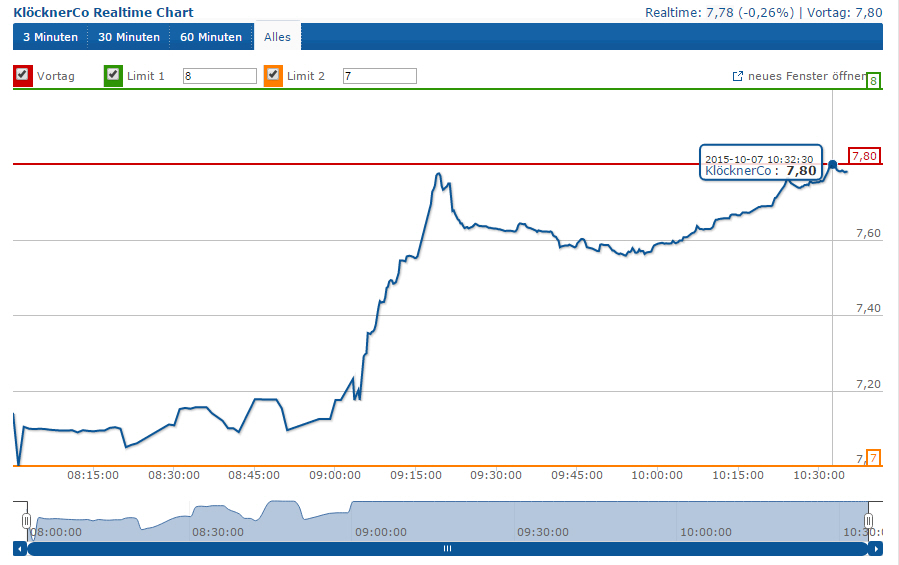The height and width of the screenshot is (565, 899).
Task: Click the Vortag: 7,80 header text
Action: click(845, 13)
